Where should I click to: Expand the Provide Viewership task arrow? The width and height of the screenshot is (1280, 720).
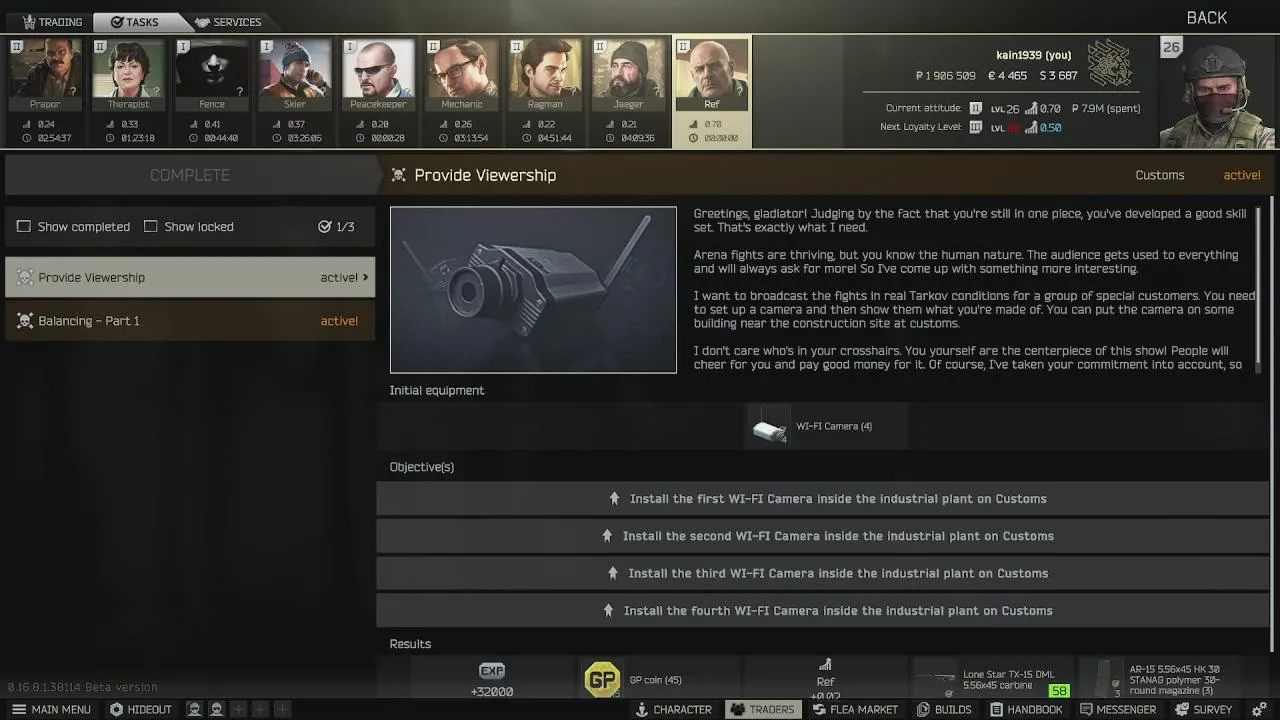click(365, 278)
